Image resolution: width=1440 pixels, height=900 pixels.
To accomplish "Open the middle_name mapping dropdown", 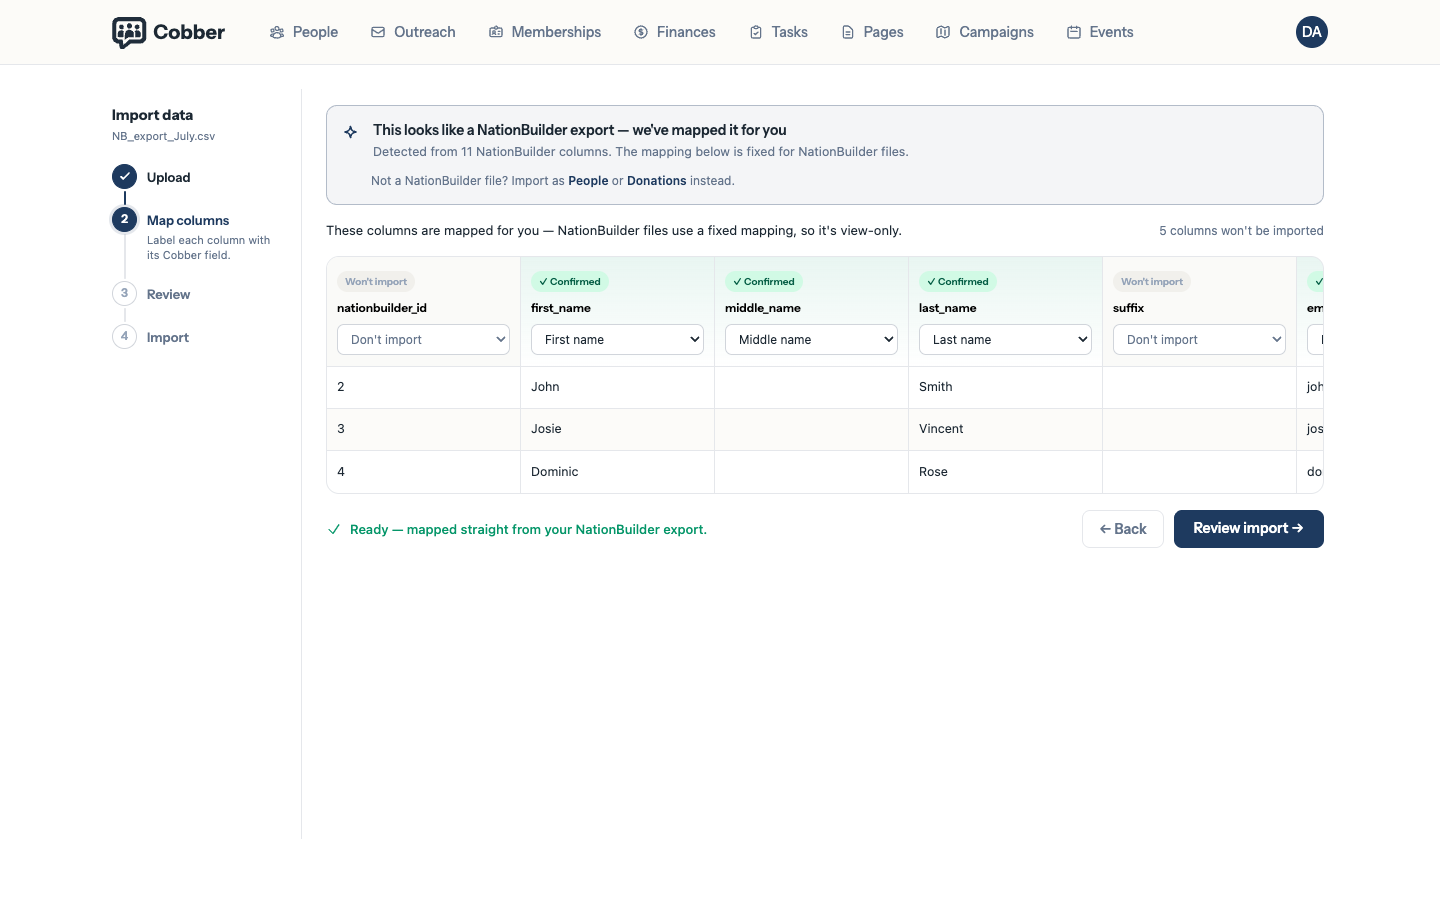I will pyautogui.click(x=811, y=340).
